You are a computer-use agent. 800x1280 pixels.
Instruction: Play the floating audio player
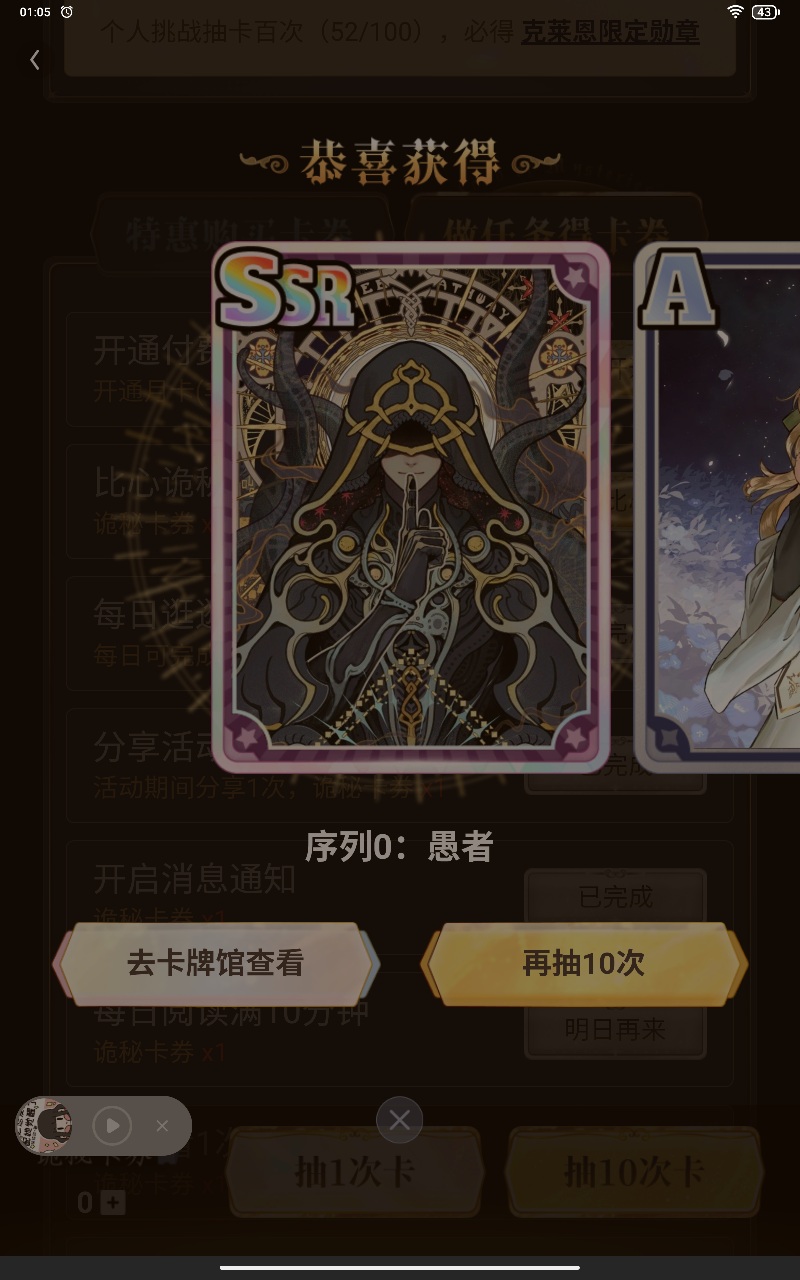112,1126
